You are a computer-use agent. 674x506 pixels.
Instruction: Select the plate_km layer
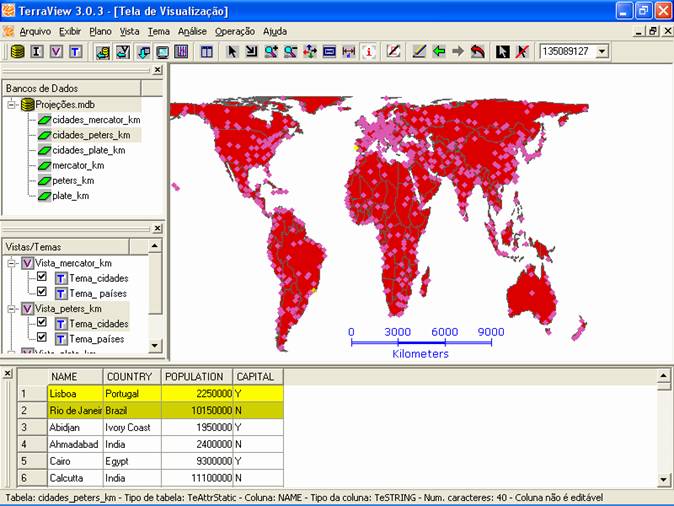pos(70,196)
